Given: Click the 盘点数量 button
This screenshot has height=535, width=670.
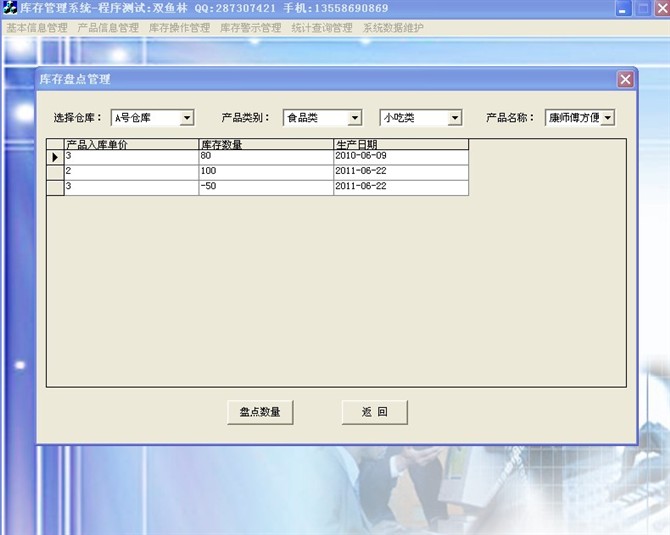Looking at the screenshot, I should click(x=260, y=412).
